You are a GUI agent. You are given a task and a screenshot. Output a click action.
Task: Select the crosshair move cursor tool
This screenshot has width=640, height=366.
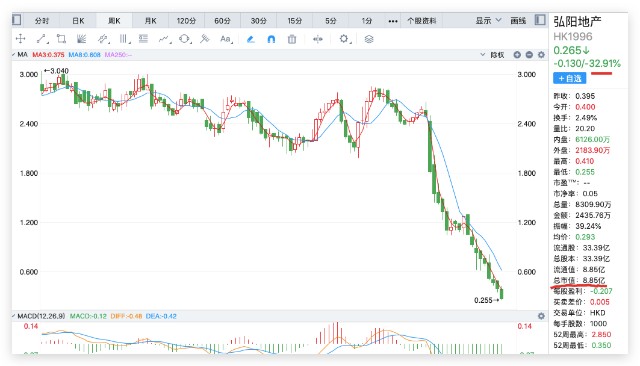coord(20,39)
